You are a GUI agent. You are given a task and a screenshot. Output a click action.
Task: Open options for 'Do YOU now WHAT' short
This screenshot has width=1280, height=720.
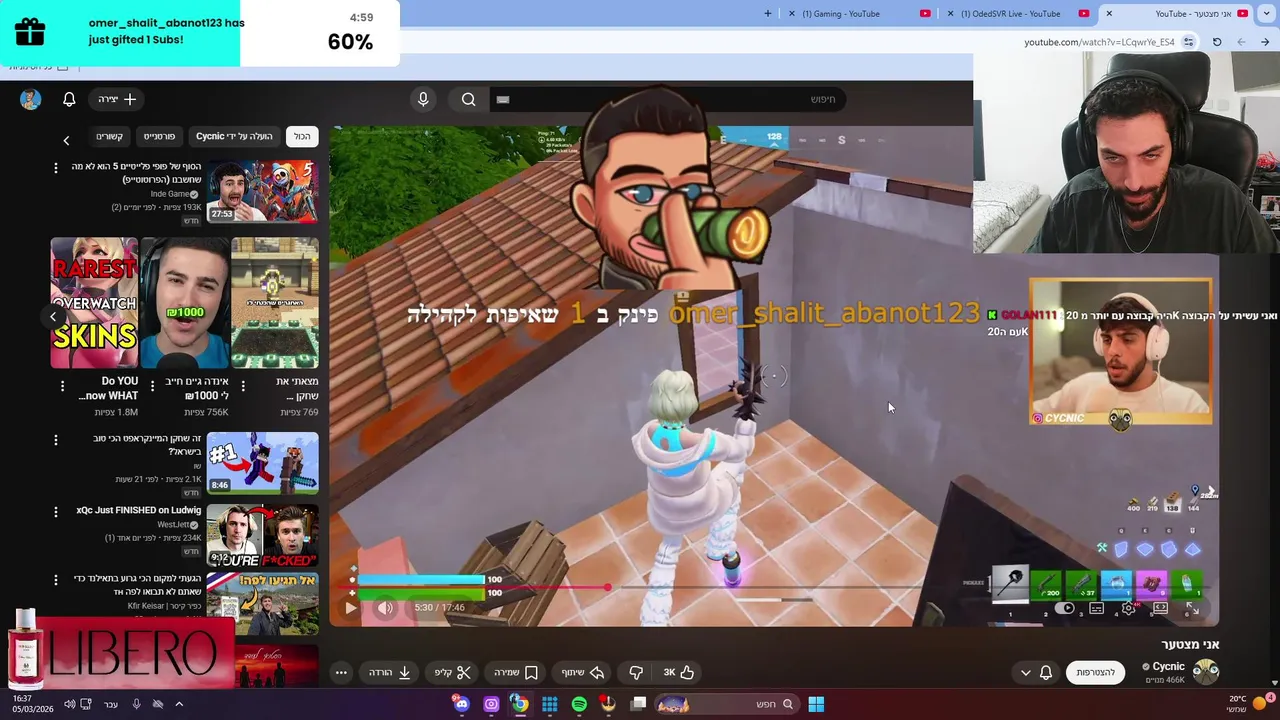62,386
